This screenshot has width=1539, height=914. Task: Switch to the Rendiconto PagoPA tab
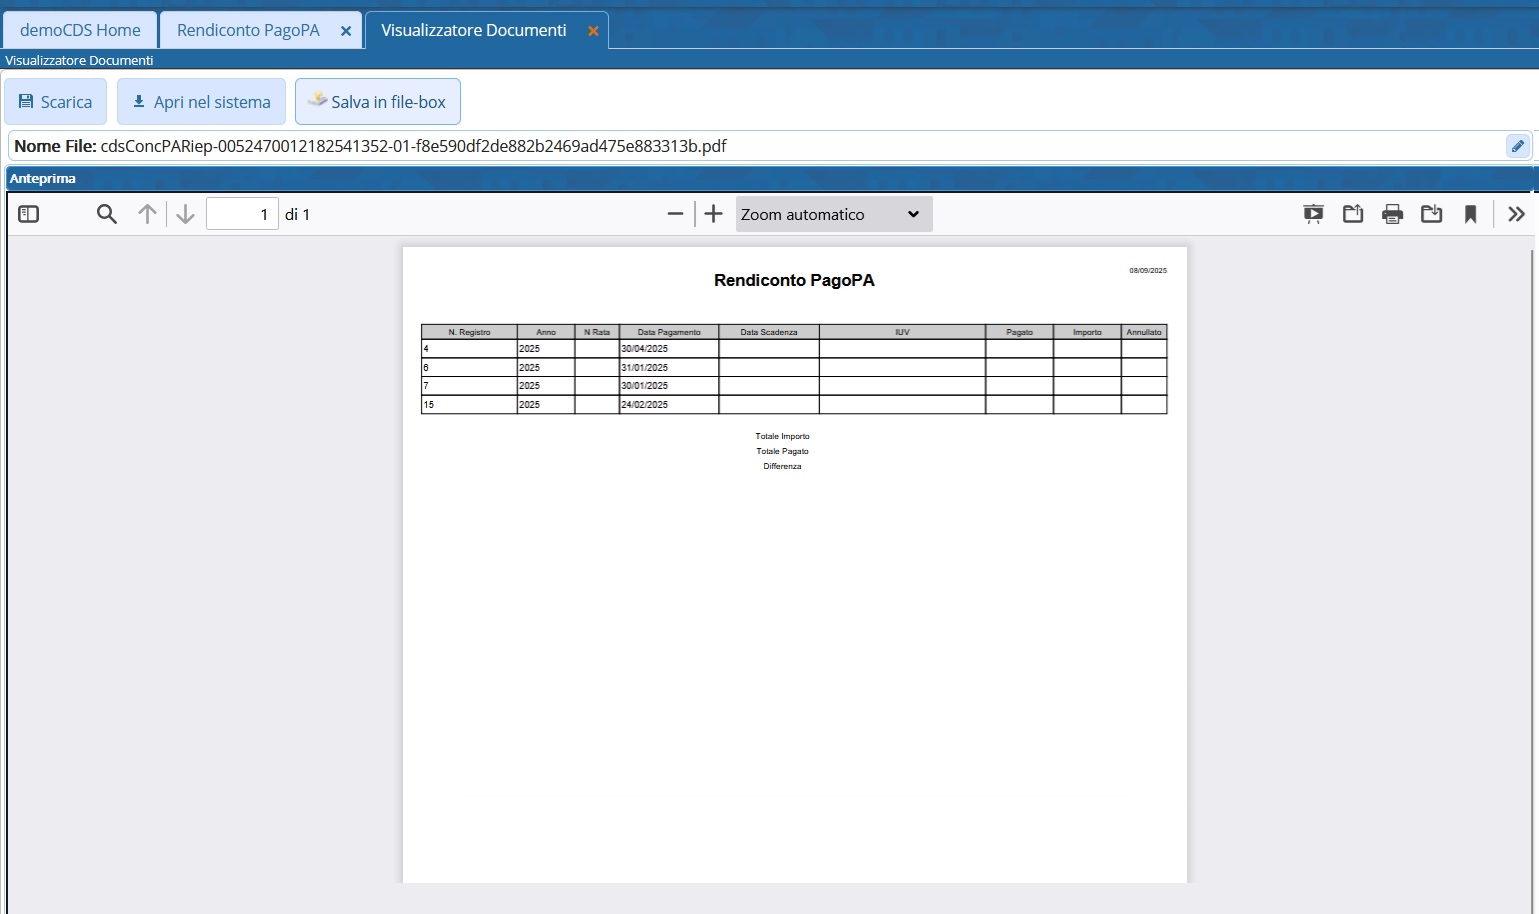[x=248, y=30]
